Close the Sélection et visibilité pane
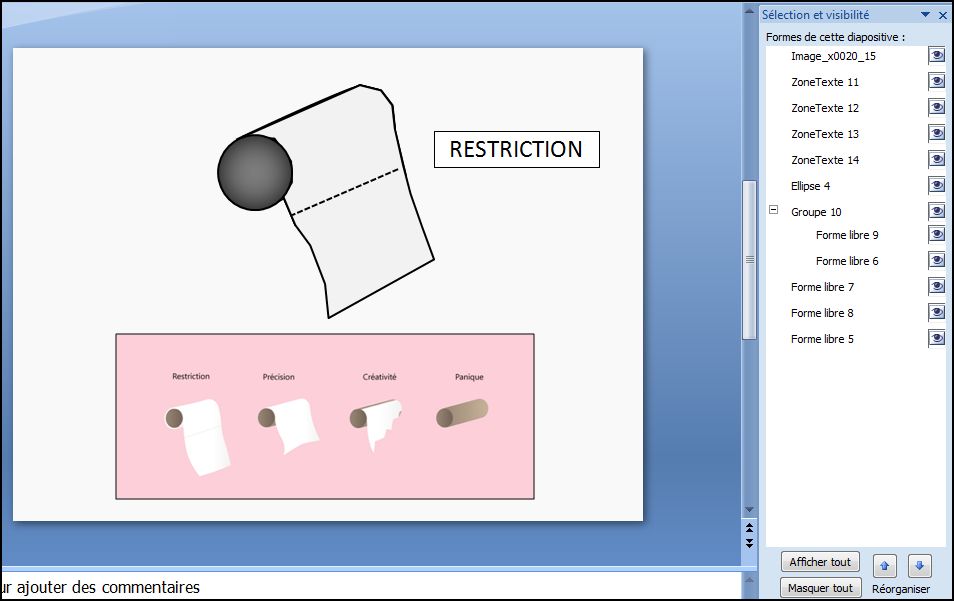Screen dimensions: 954x601 [942, 15]
